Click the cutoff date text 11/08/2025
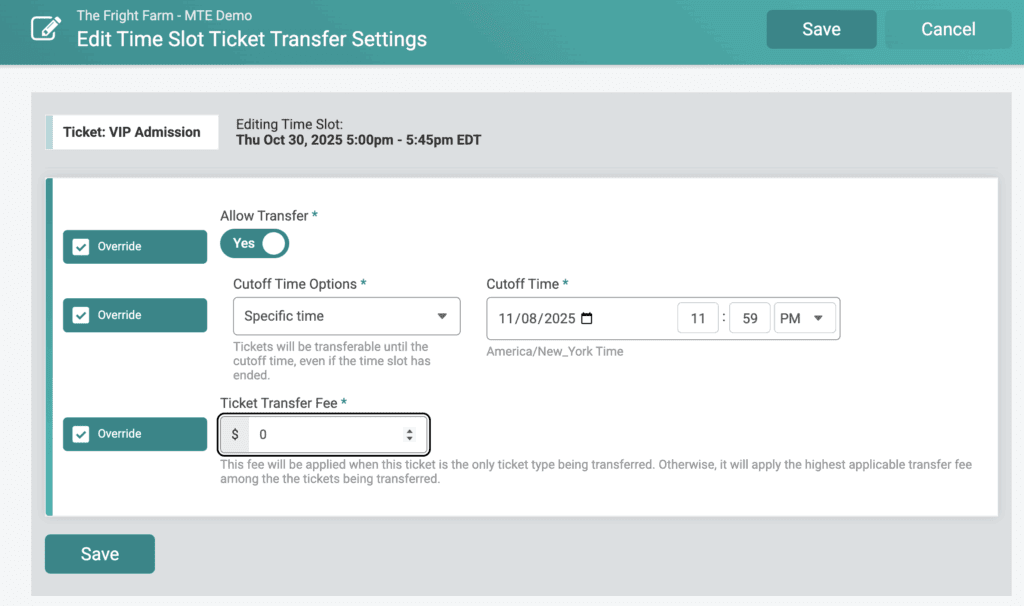This screenshot has height=606, width=1024. click(x=537, y=319)
